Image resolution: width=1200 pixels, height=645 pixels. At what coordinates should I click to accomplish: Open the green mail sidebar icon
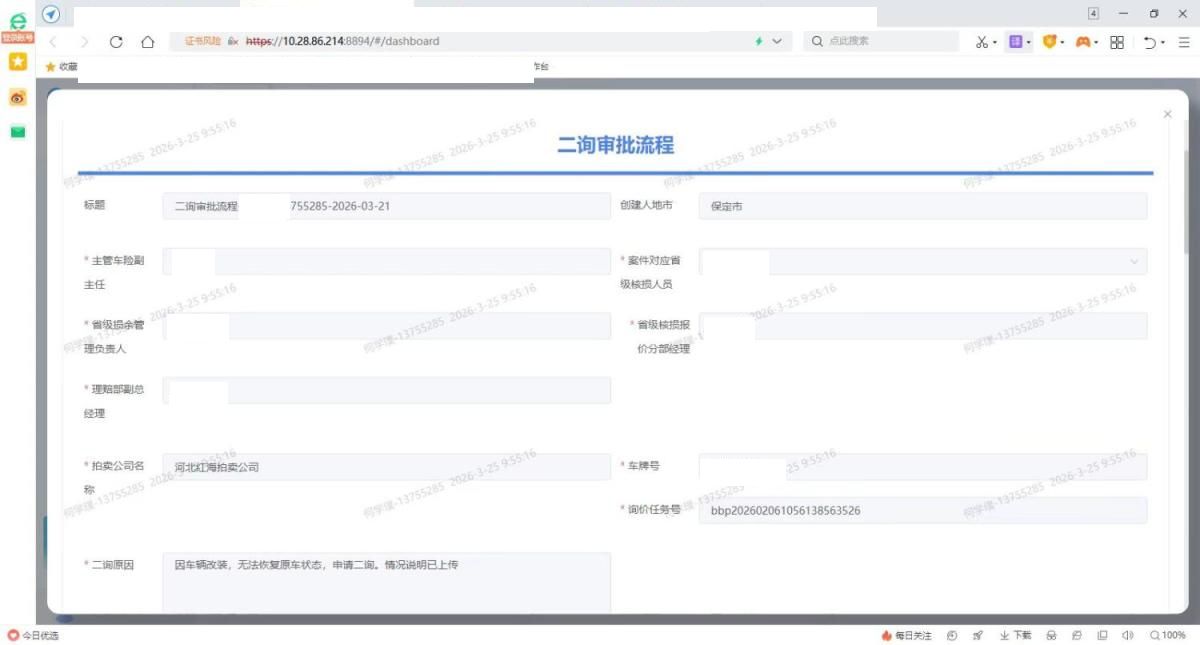point(17,132)
